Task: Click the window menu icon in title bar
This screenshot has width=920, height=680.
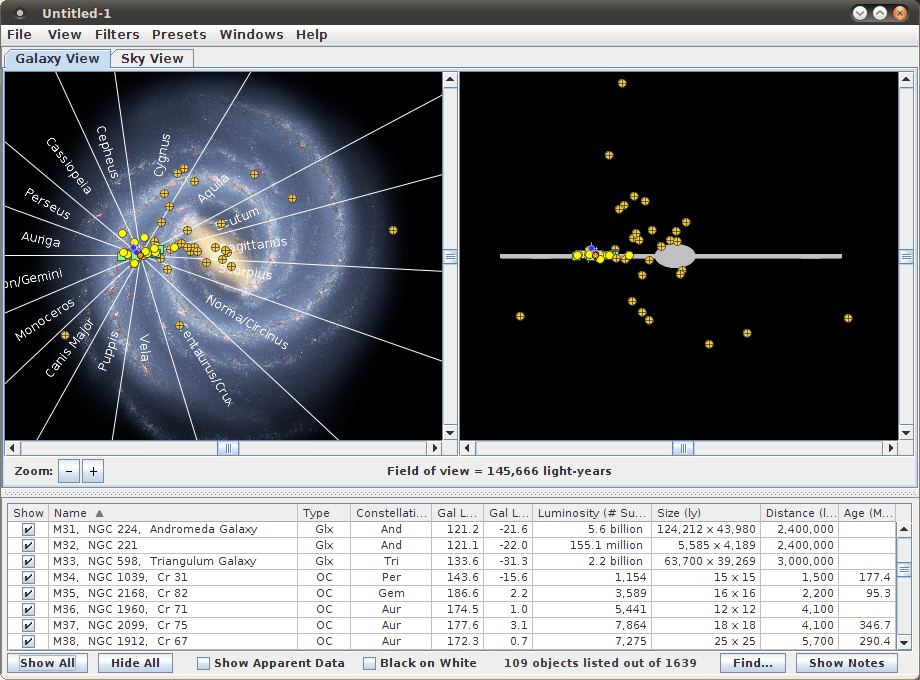Action: coord(19,13)
